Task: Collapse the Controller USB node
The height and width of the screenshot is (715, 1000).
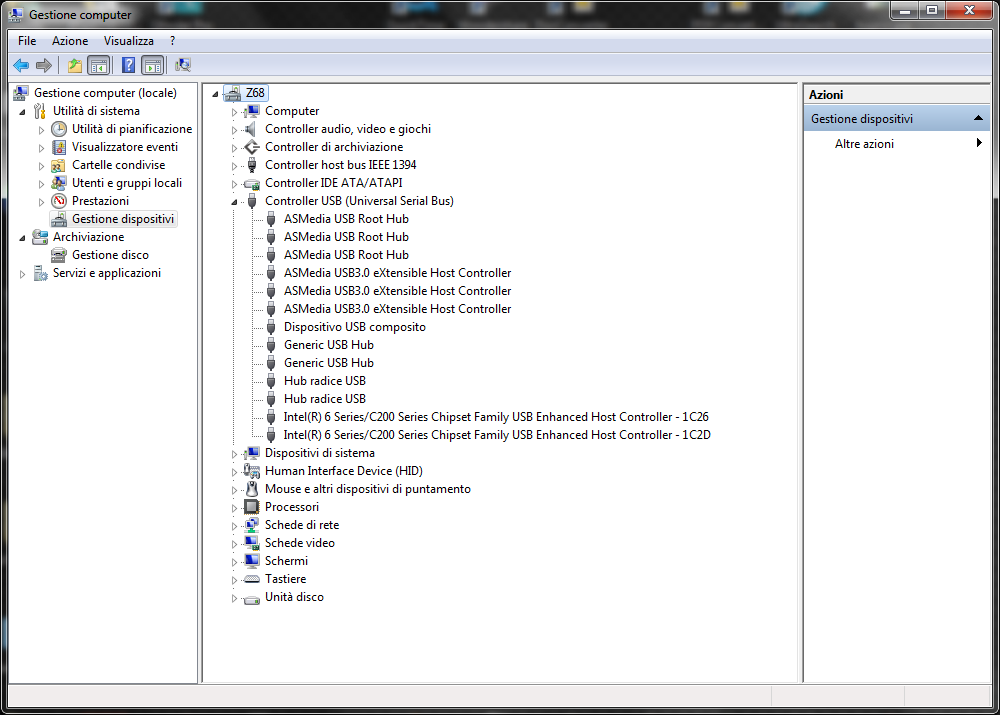Action: (234, 202)
